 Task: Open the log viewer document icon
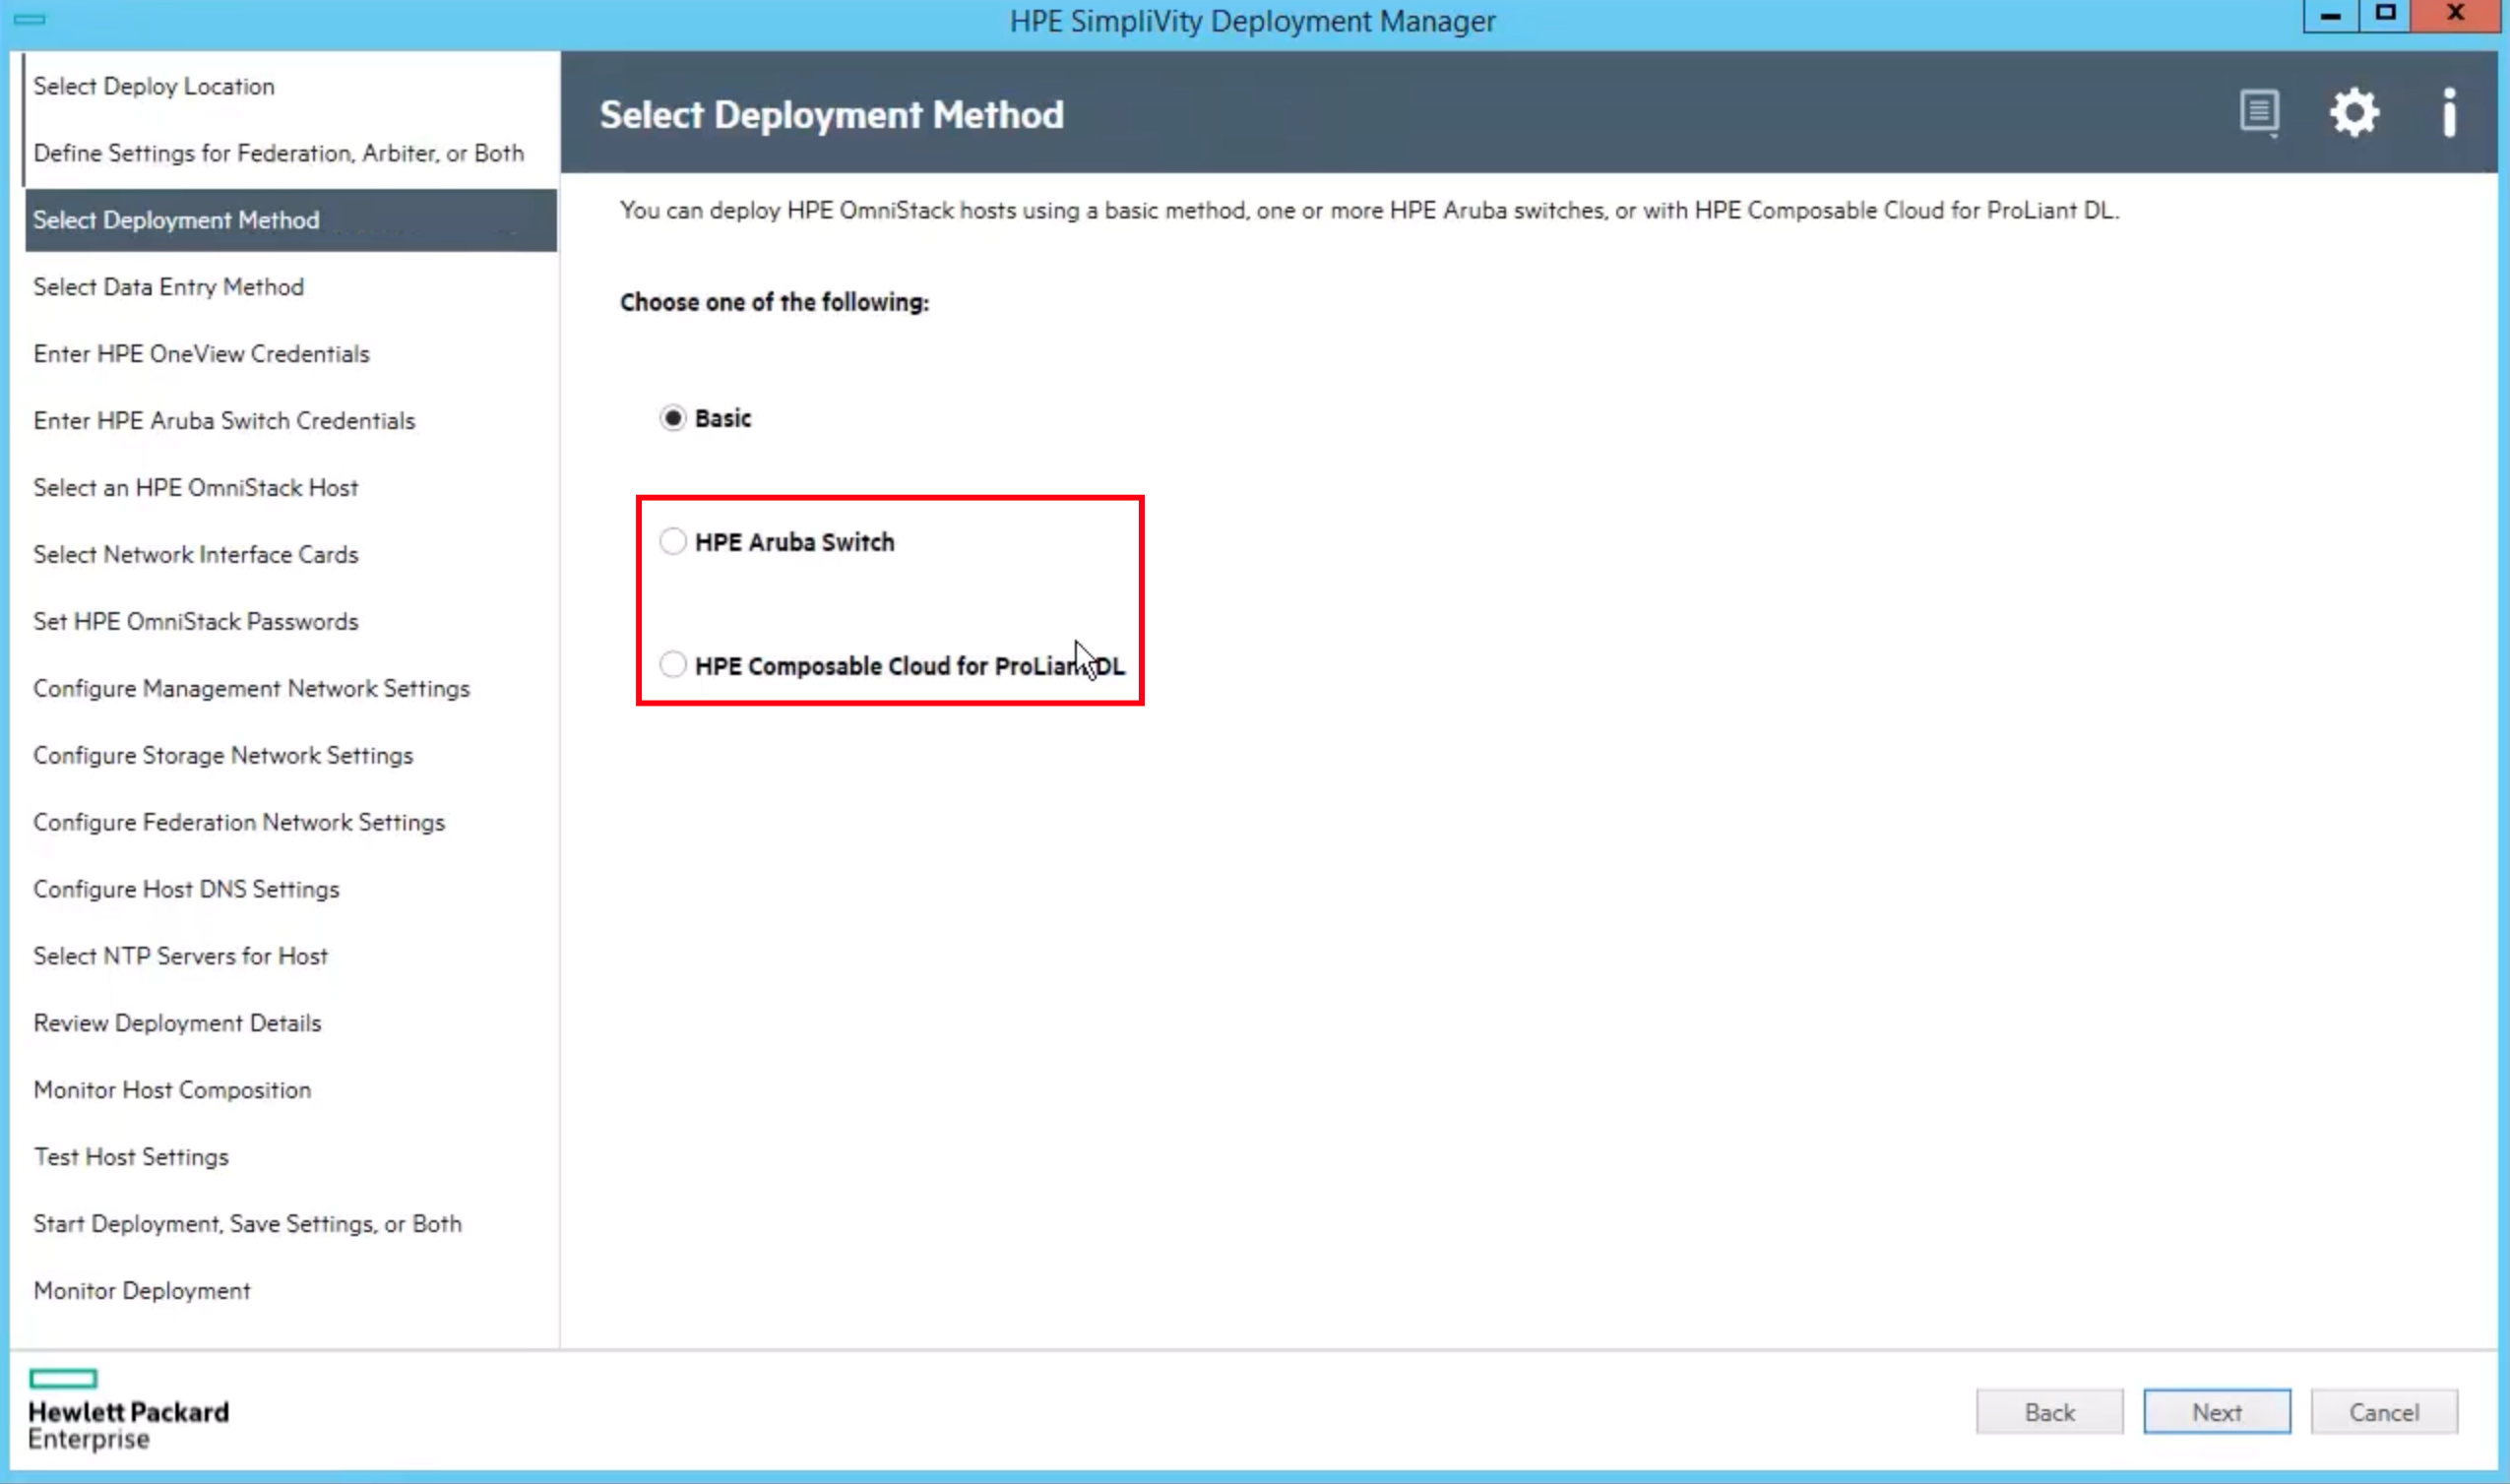[2259, 113]
